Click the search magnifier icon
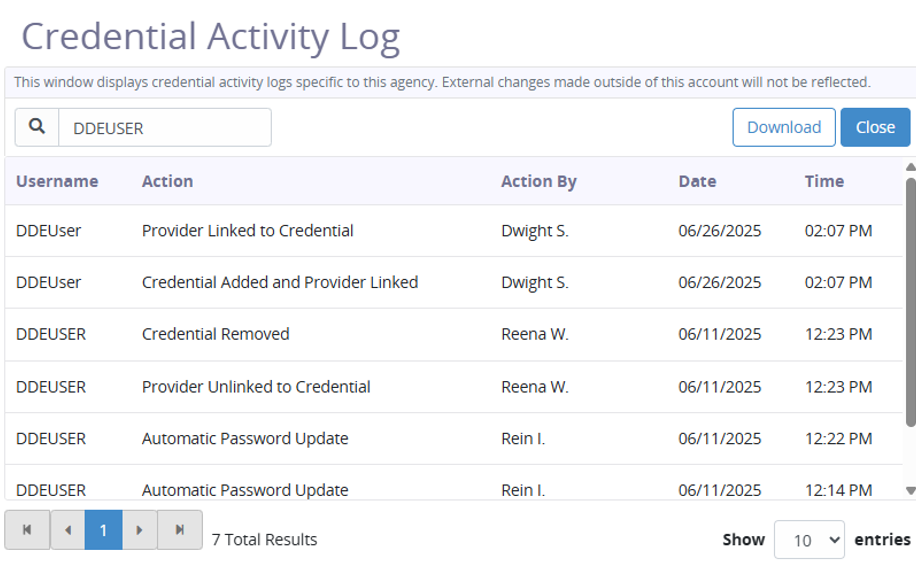This screenshot has height=562, width=916. (x=37, y=127)
